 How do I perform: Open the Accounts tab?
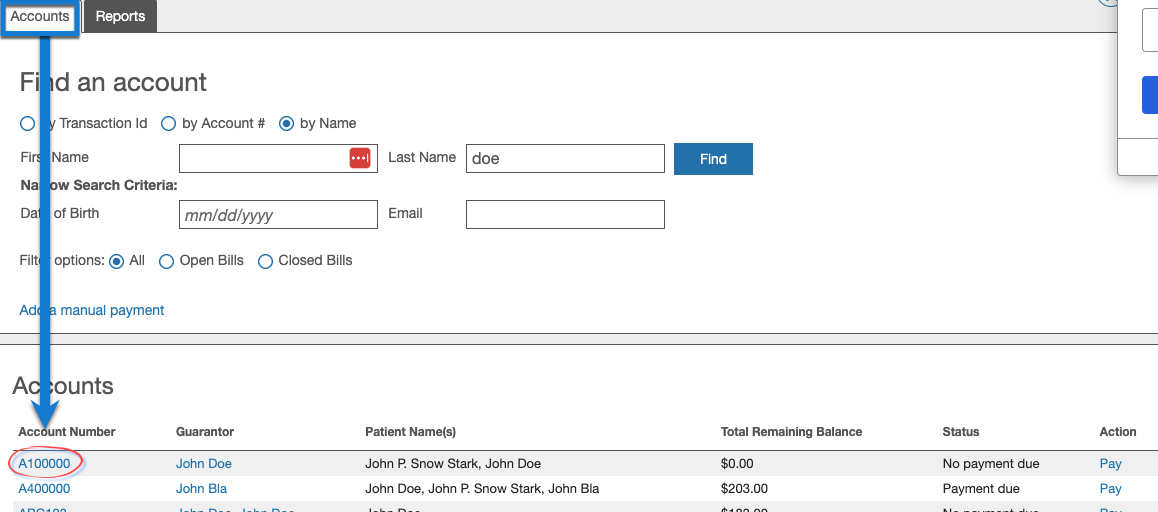(40, 17)
